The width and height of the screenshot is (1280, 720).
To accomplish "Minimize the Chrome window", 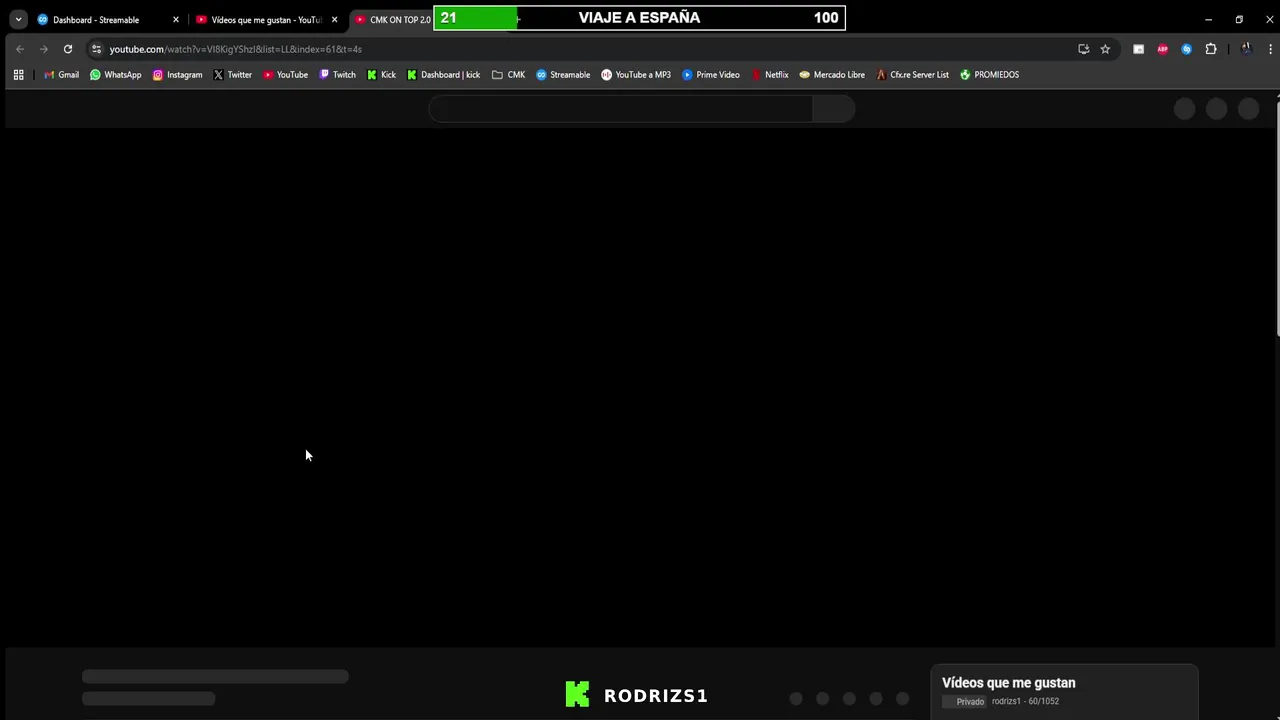I will (x=1208, y=19).
